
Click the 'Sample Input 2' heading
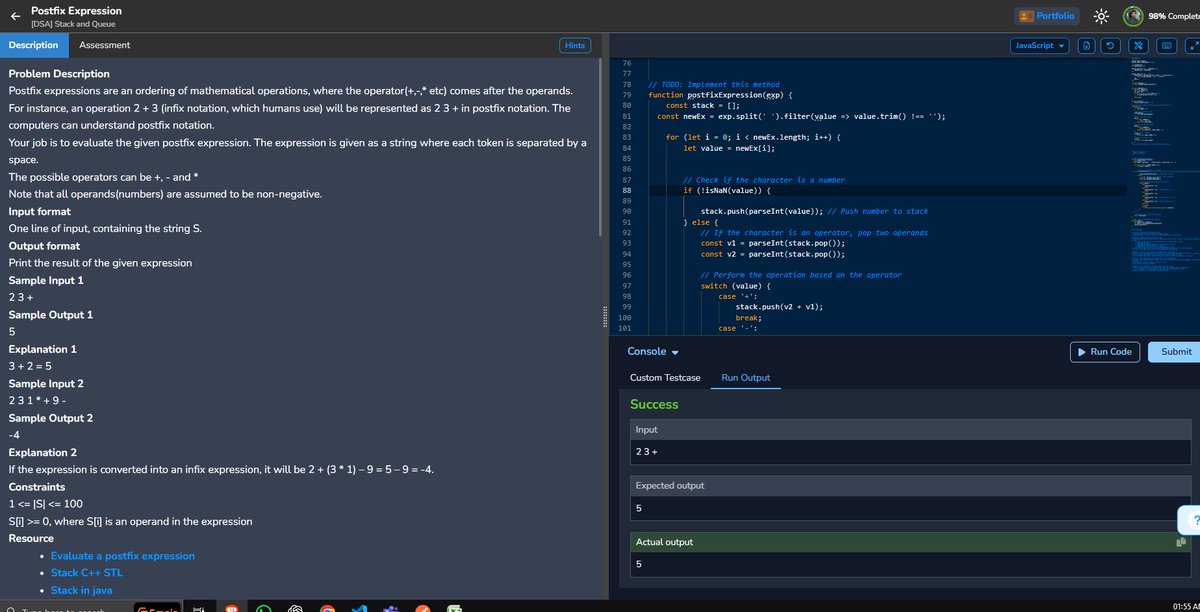click(46, 384)
